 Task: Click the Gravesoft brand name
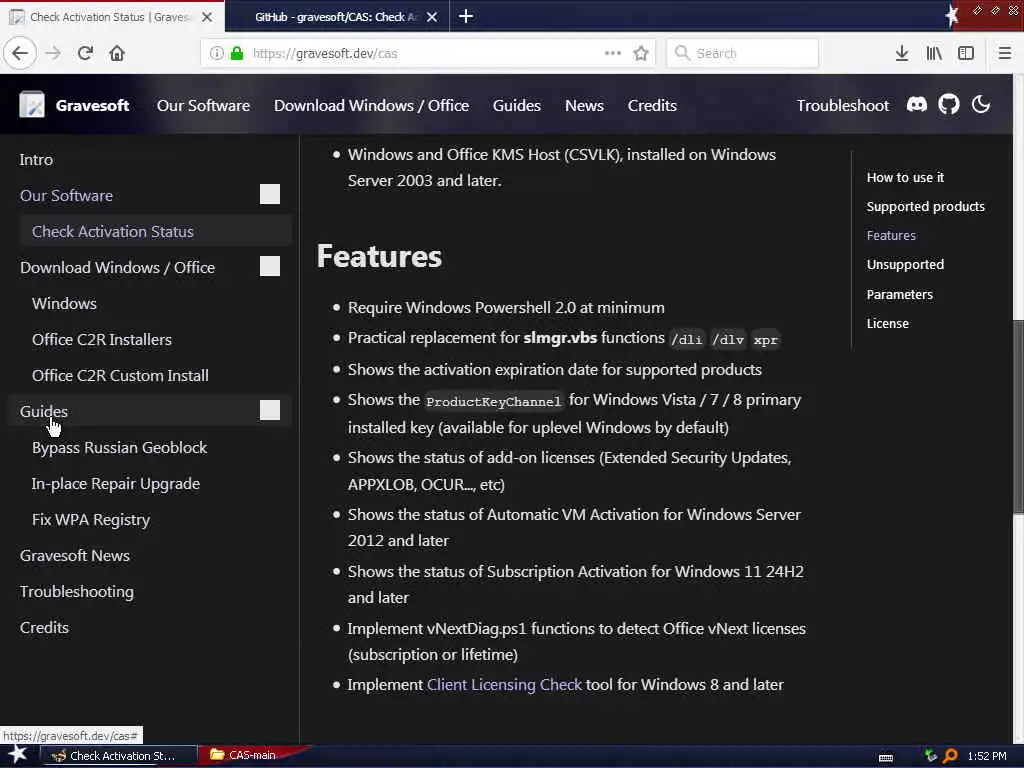(x=92, y=105)
